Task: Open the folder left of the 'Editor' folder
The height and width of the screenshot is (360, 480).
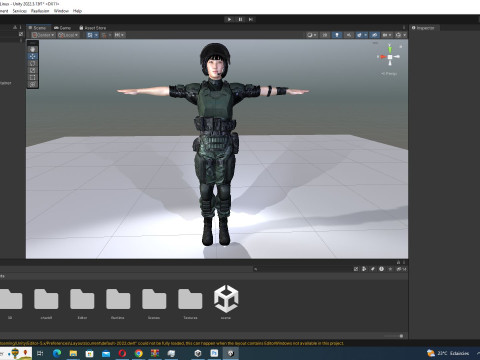Action: pos(46,303)
